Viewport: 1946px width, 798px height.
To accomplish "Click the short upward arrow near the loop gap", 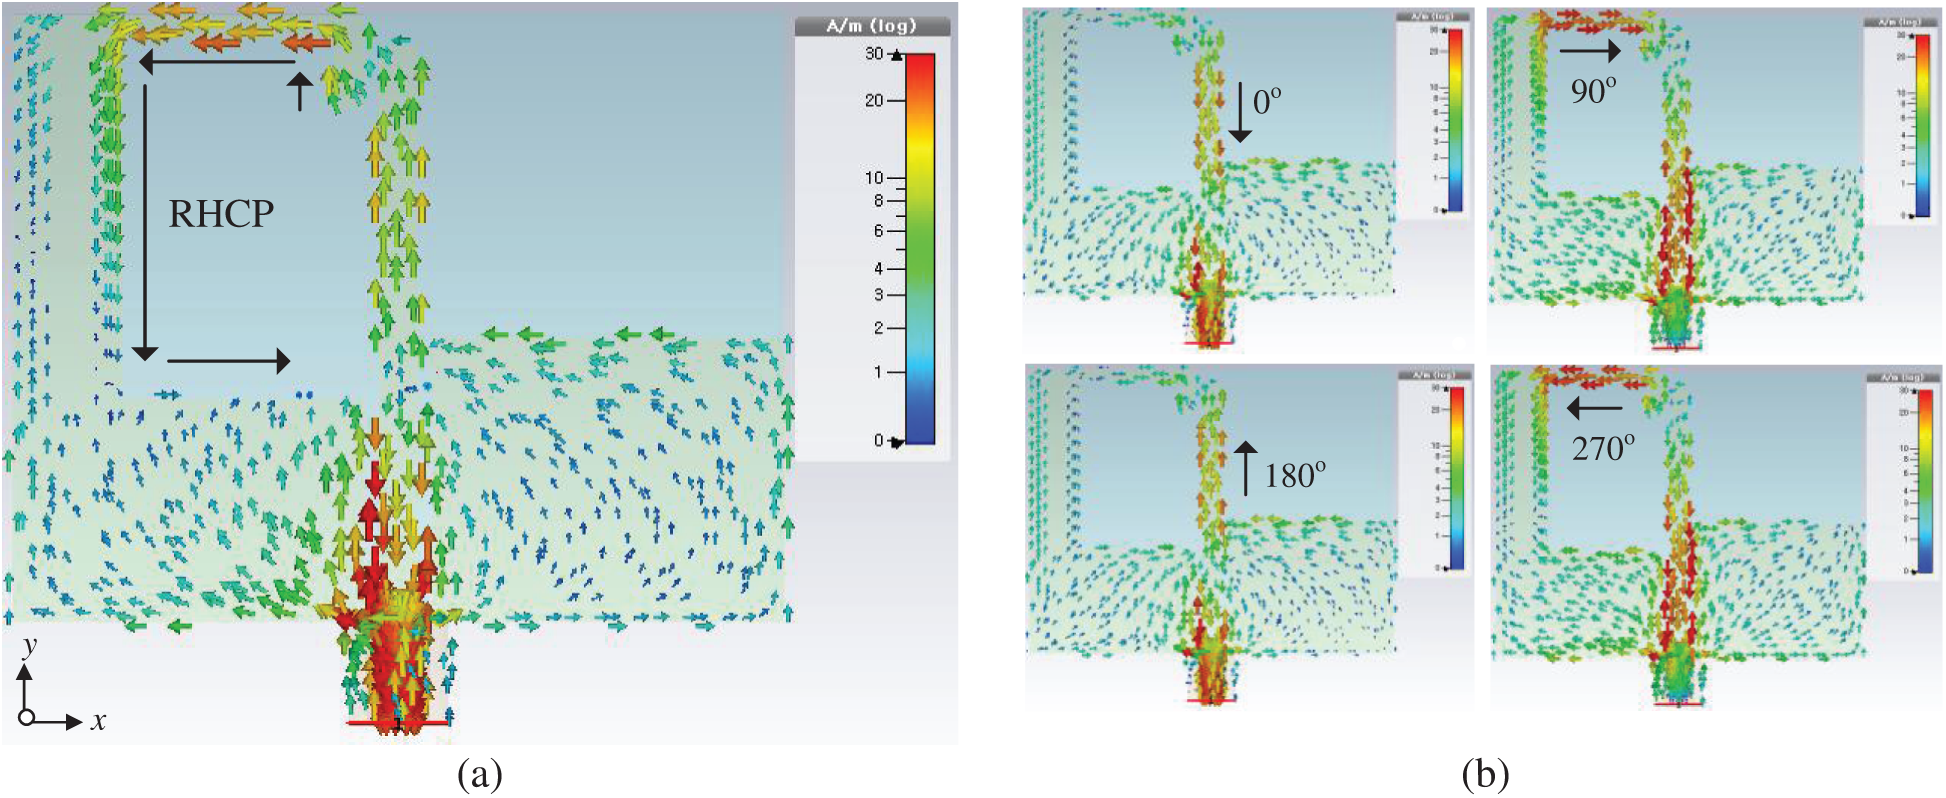I will point(299,90).
